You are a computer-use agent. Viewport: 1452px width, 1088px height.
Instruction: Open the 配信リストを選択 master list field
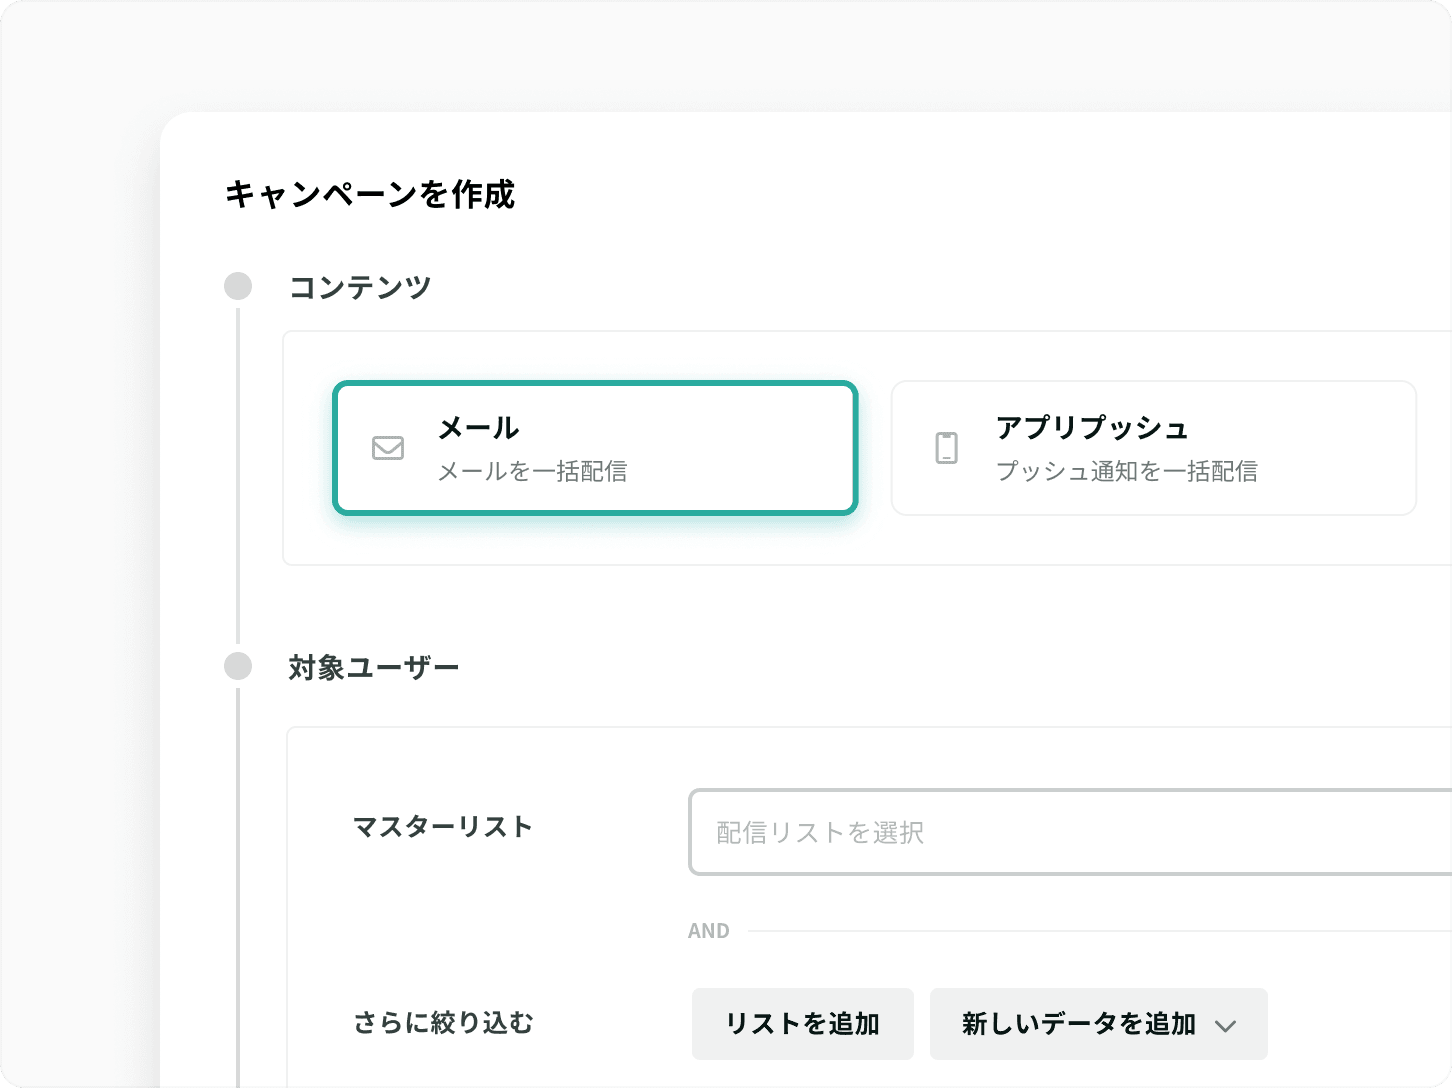click(x=1070, y=832)
